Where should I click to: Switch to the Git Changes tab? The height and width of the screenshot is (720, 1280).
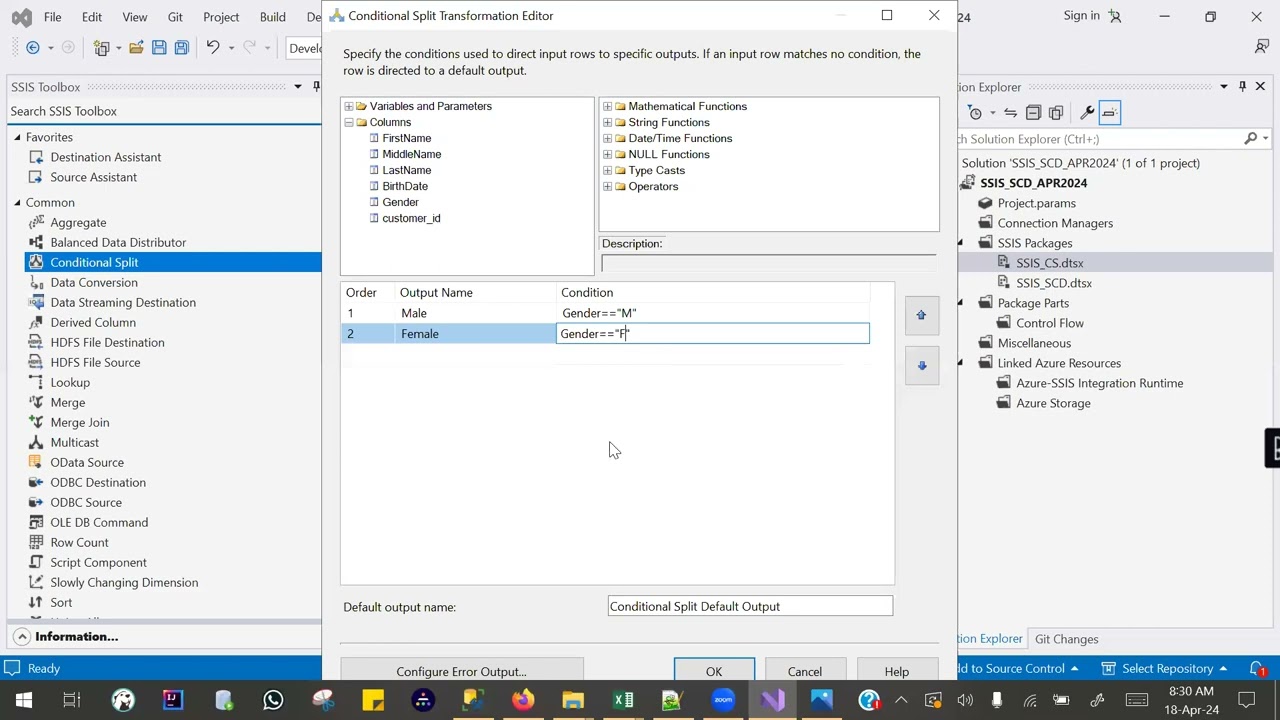[x=1066, y=639]
